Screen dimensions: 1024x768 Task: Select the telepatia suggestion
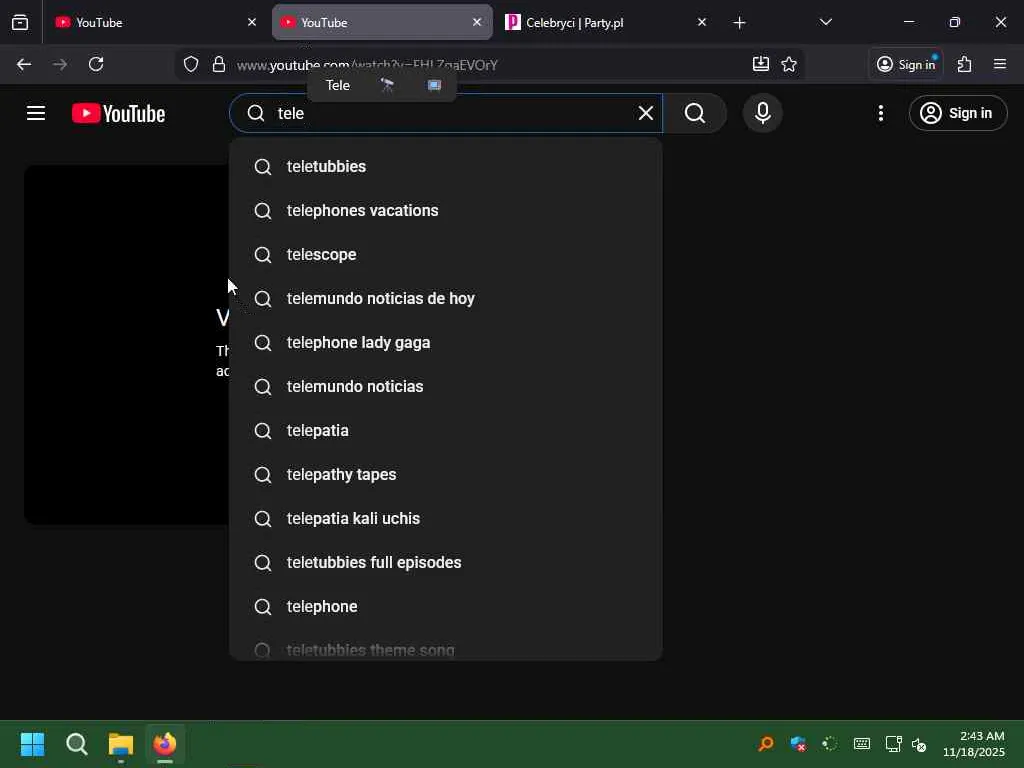pyautogui.click(x=445, y=430)
